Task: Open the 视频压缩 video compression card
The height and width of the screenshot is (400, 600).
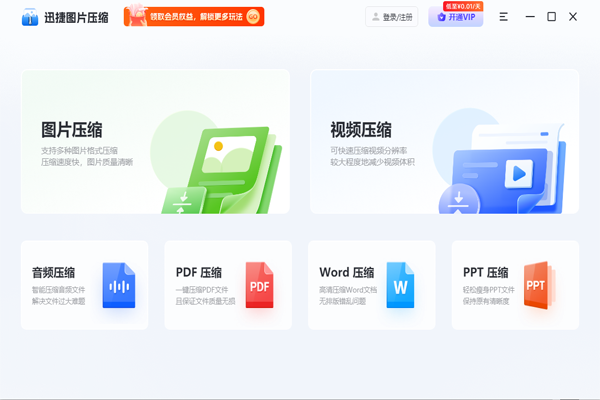Action: click(x=444, y=141)
